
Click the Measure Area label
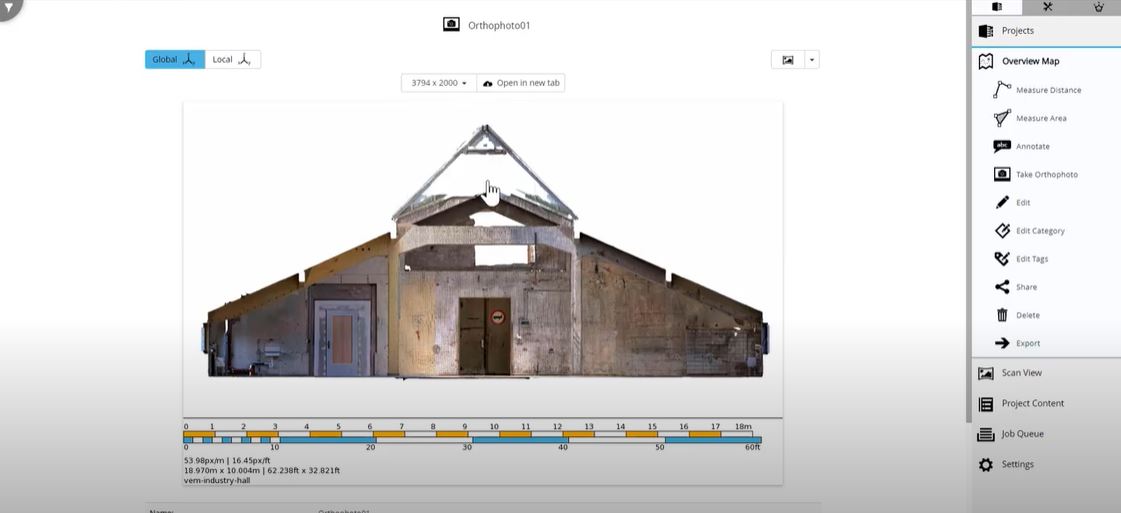click(x=1041, y=118)
